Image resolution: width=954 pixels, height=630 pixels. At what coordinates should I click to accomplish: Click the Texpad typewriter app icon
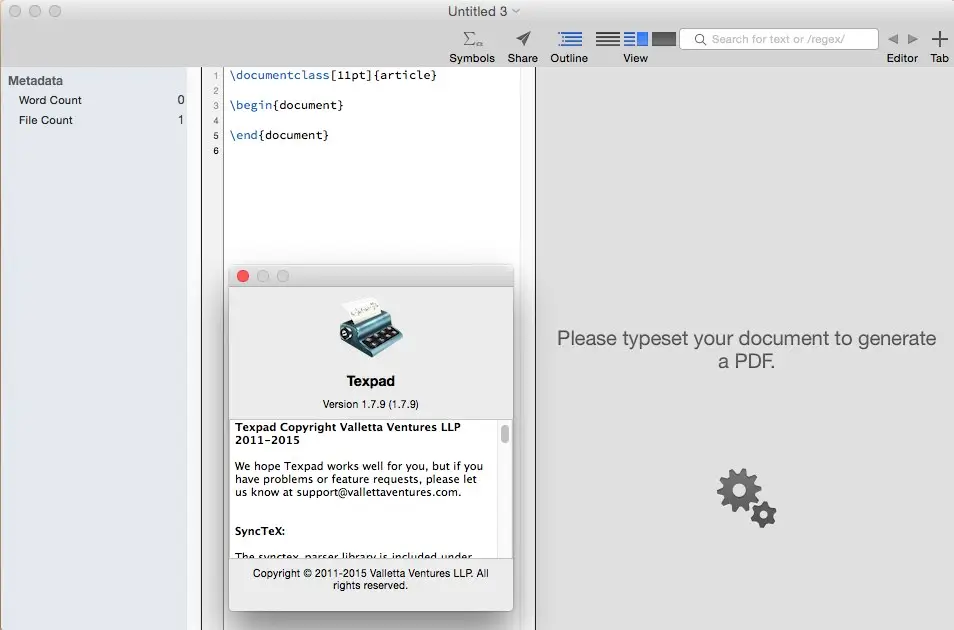371,327
